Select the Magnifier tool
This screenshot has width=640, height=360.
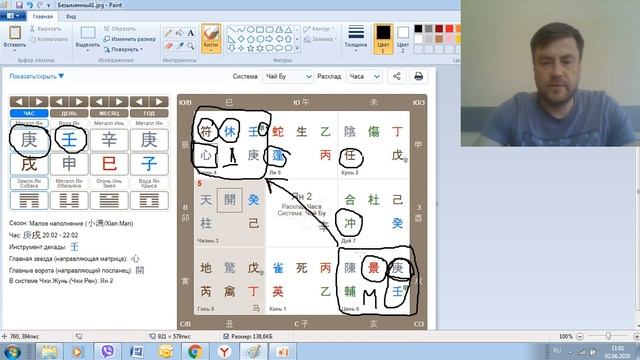click(x=191, y=46)
